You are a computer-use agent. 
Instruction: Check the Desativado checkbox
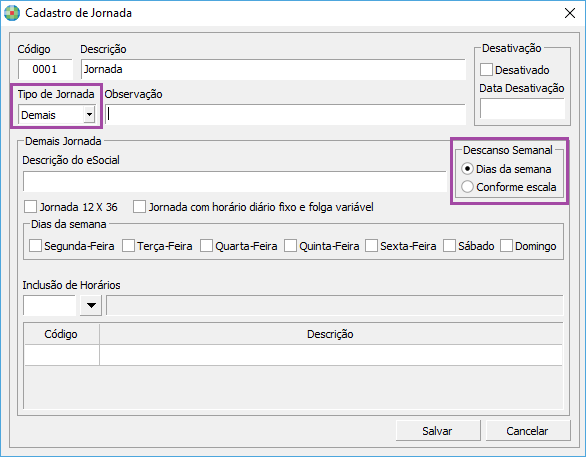pos(486,70)
